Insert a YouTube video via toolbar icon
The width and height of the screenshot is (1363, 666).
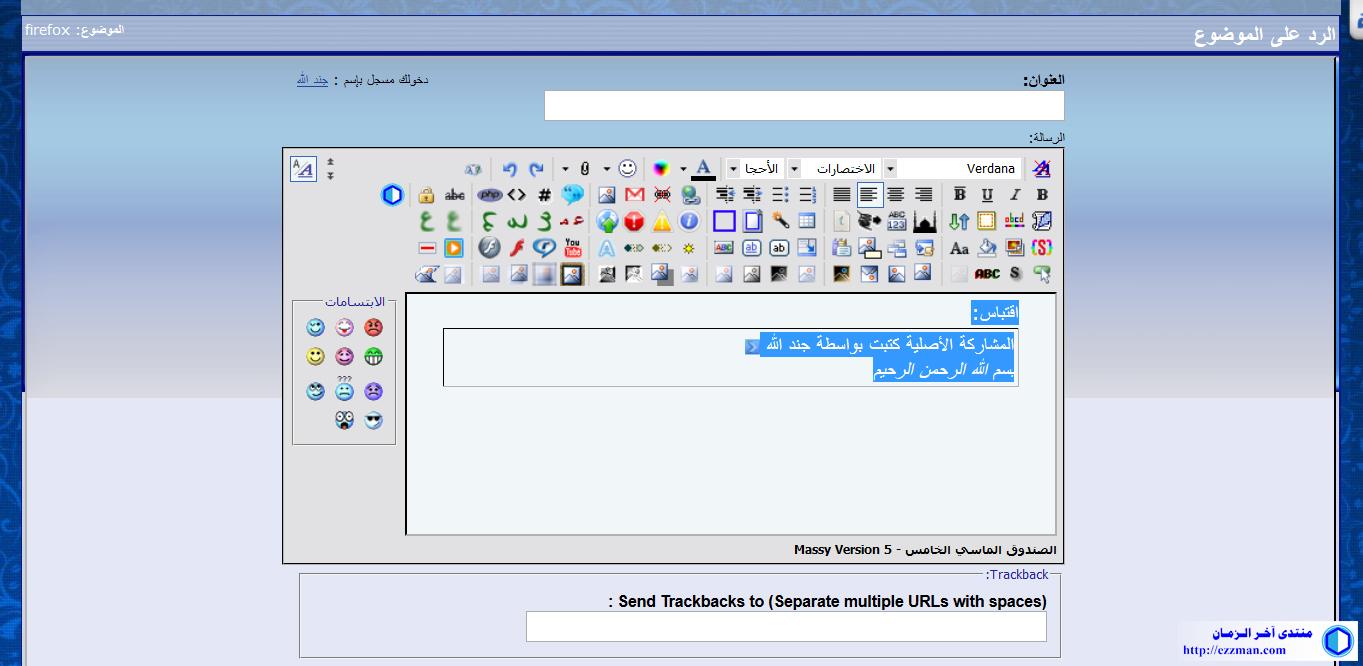[x=572, y=247]
